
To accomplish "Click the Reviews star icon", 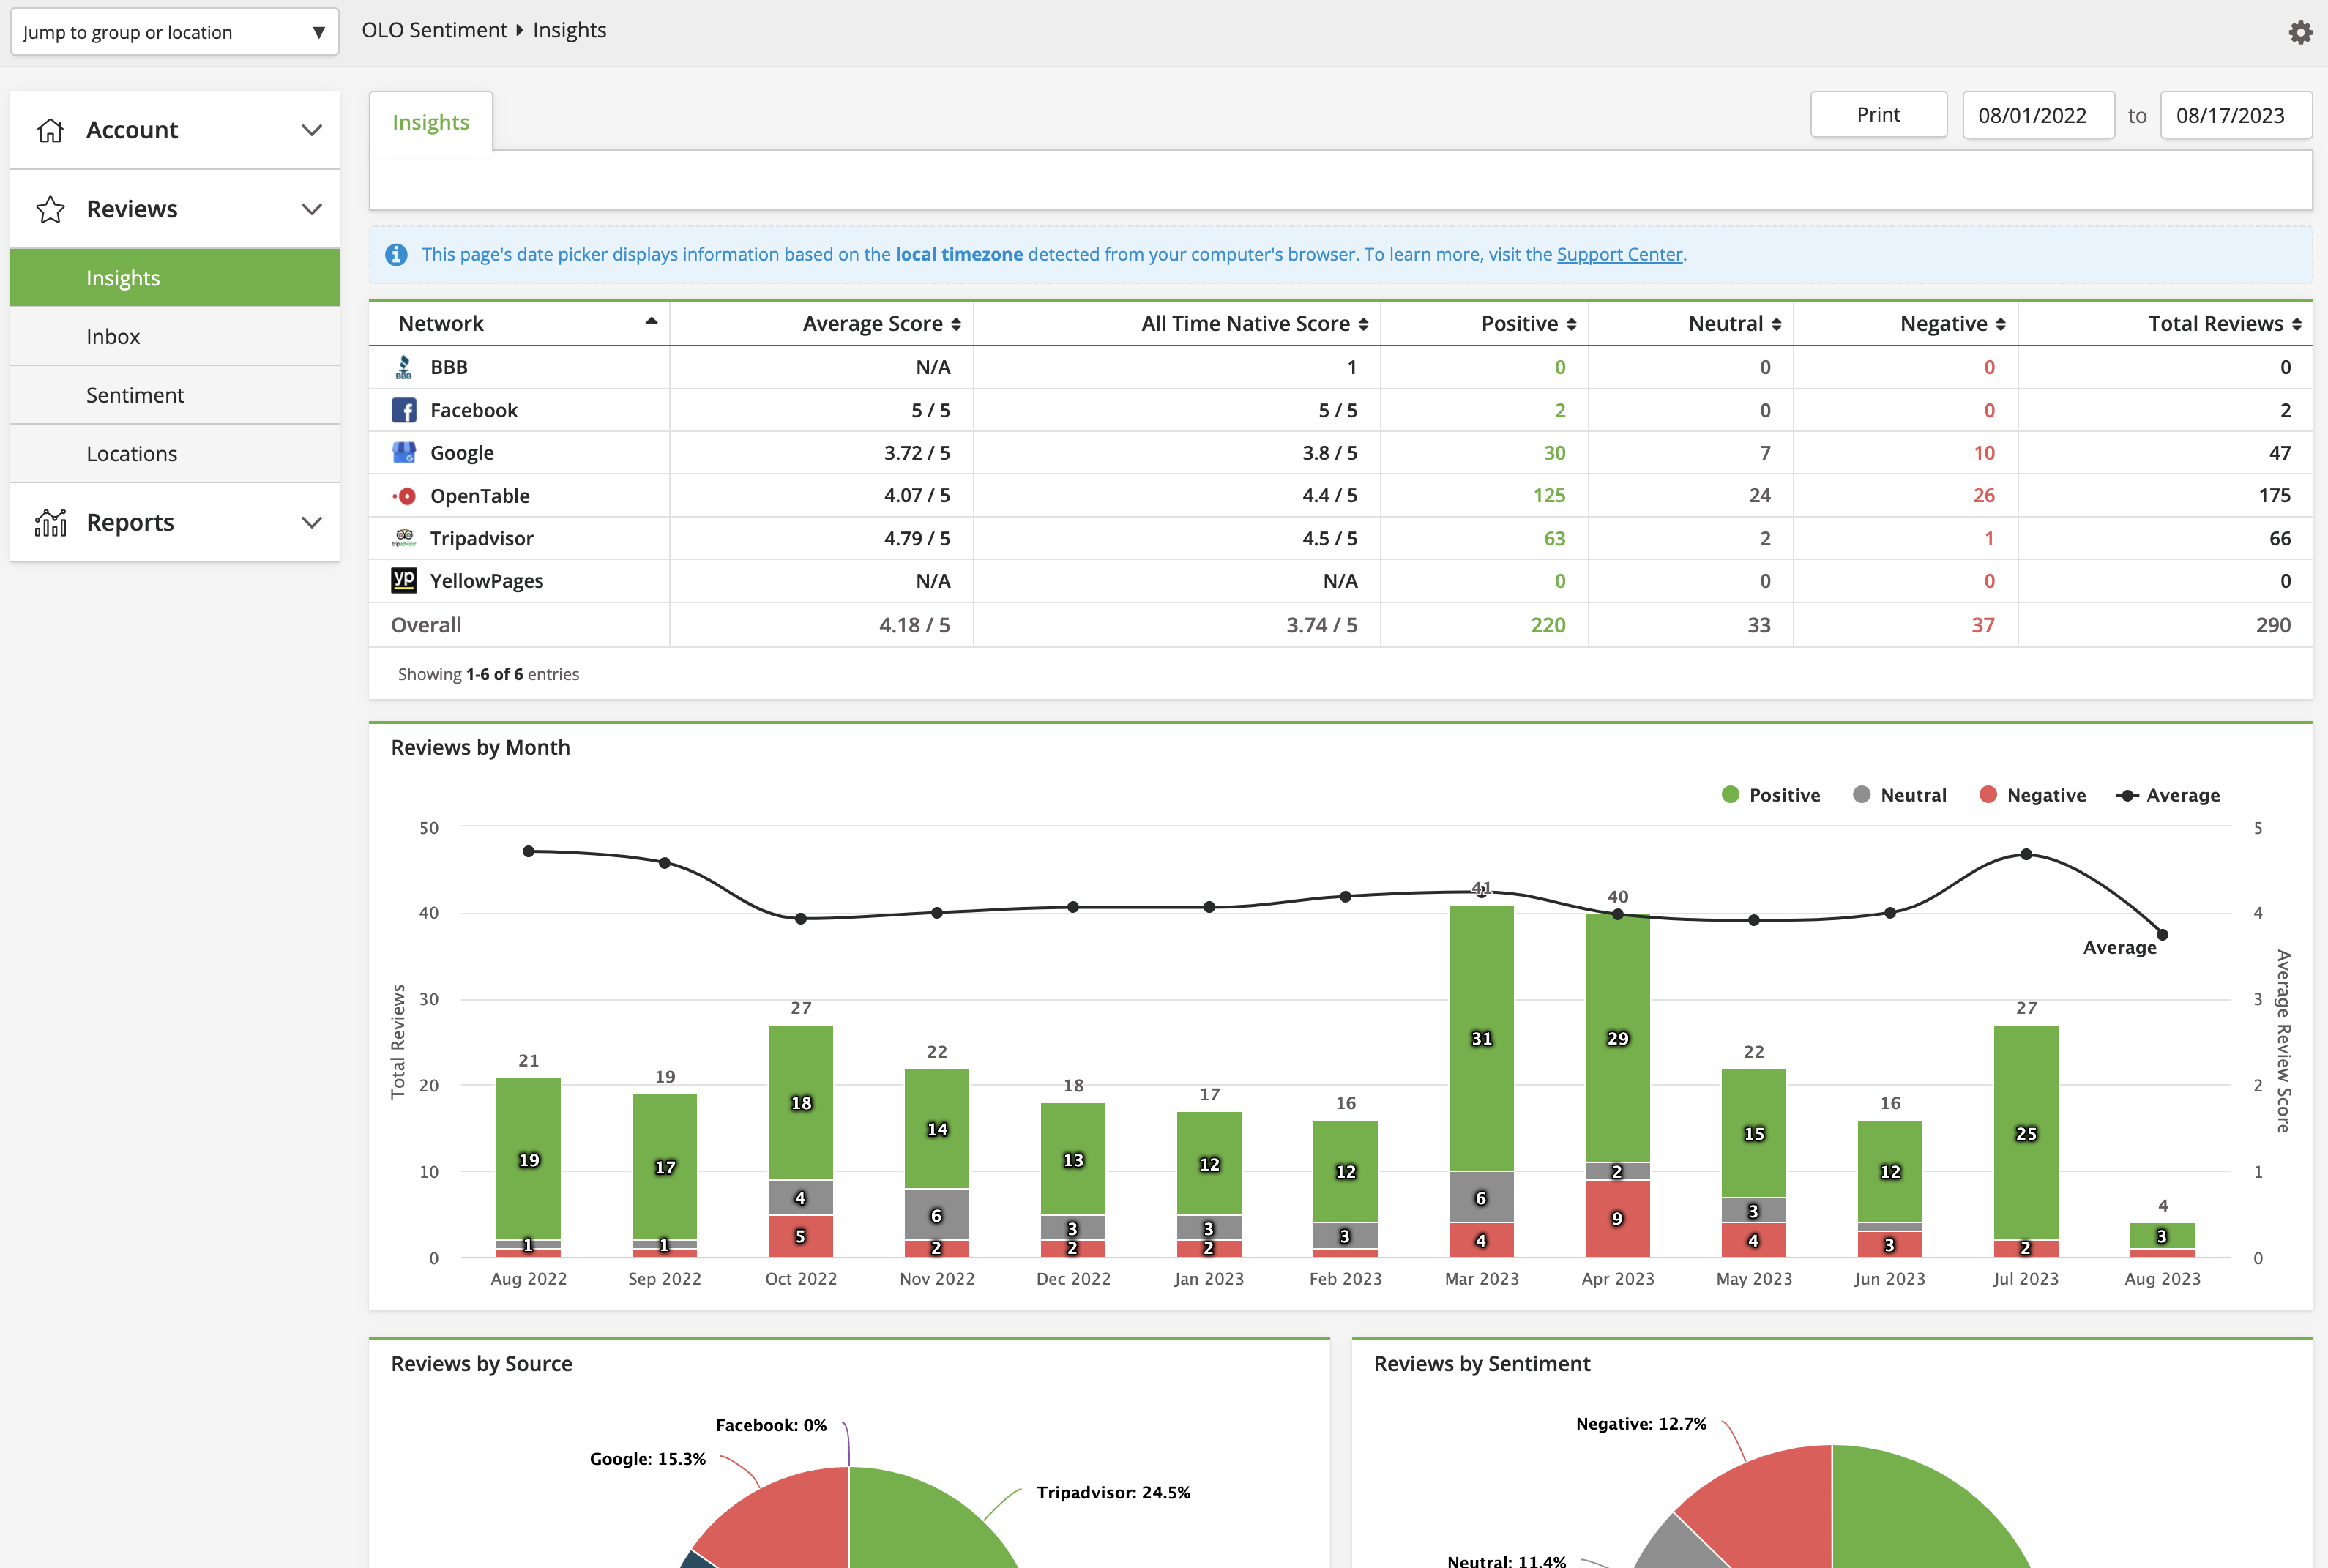I will tap(50, 209).
